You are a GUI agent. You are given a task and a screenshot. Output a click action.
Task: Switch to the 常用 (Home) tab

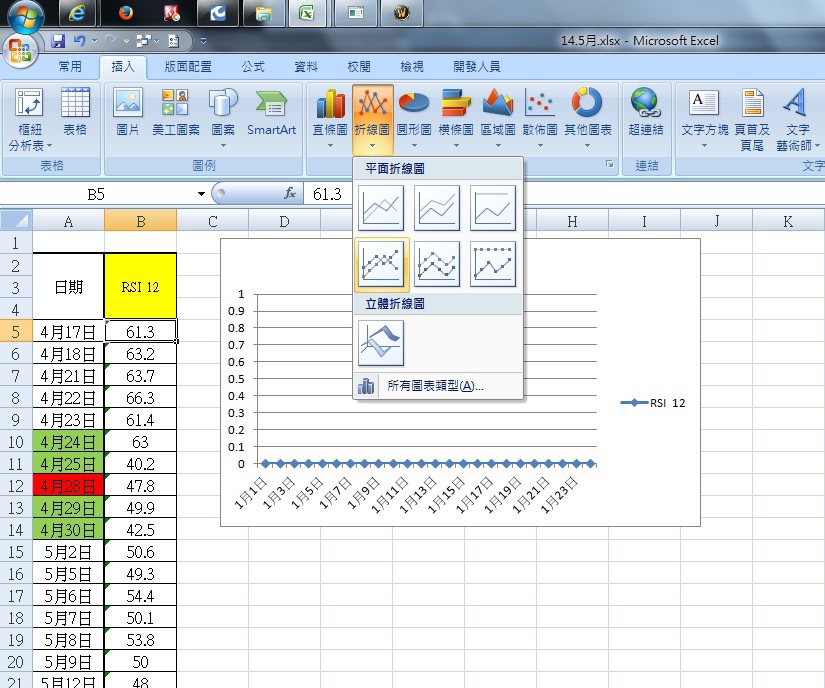[x=70, y=67]
